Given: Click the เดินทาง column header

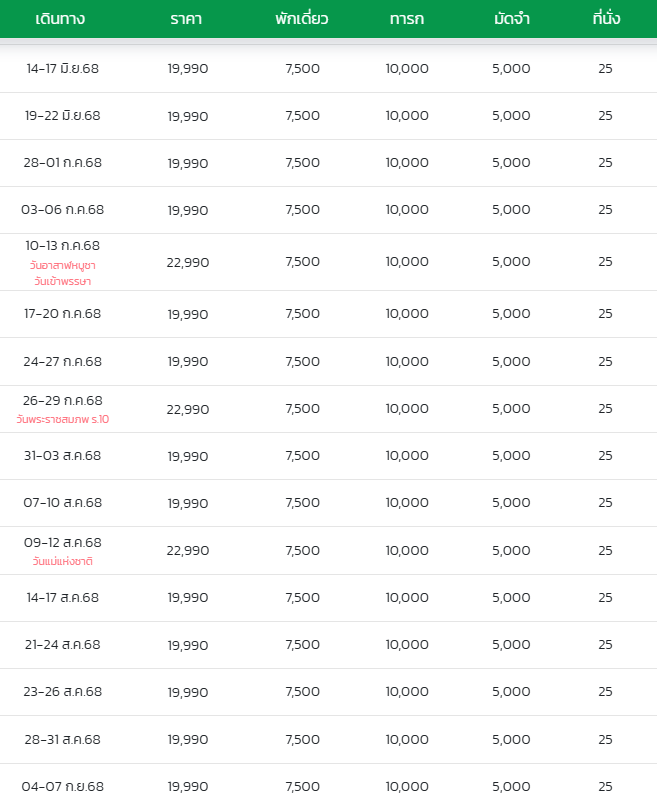Looking at the screenshot, I should pos(60,19).
